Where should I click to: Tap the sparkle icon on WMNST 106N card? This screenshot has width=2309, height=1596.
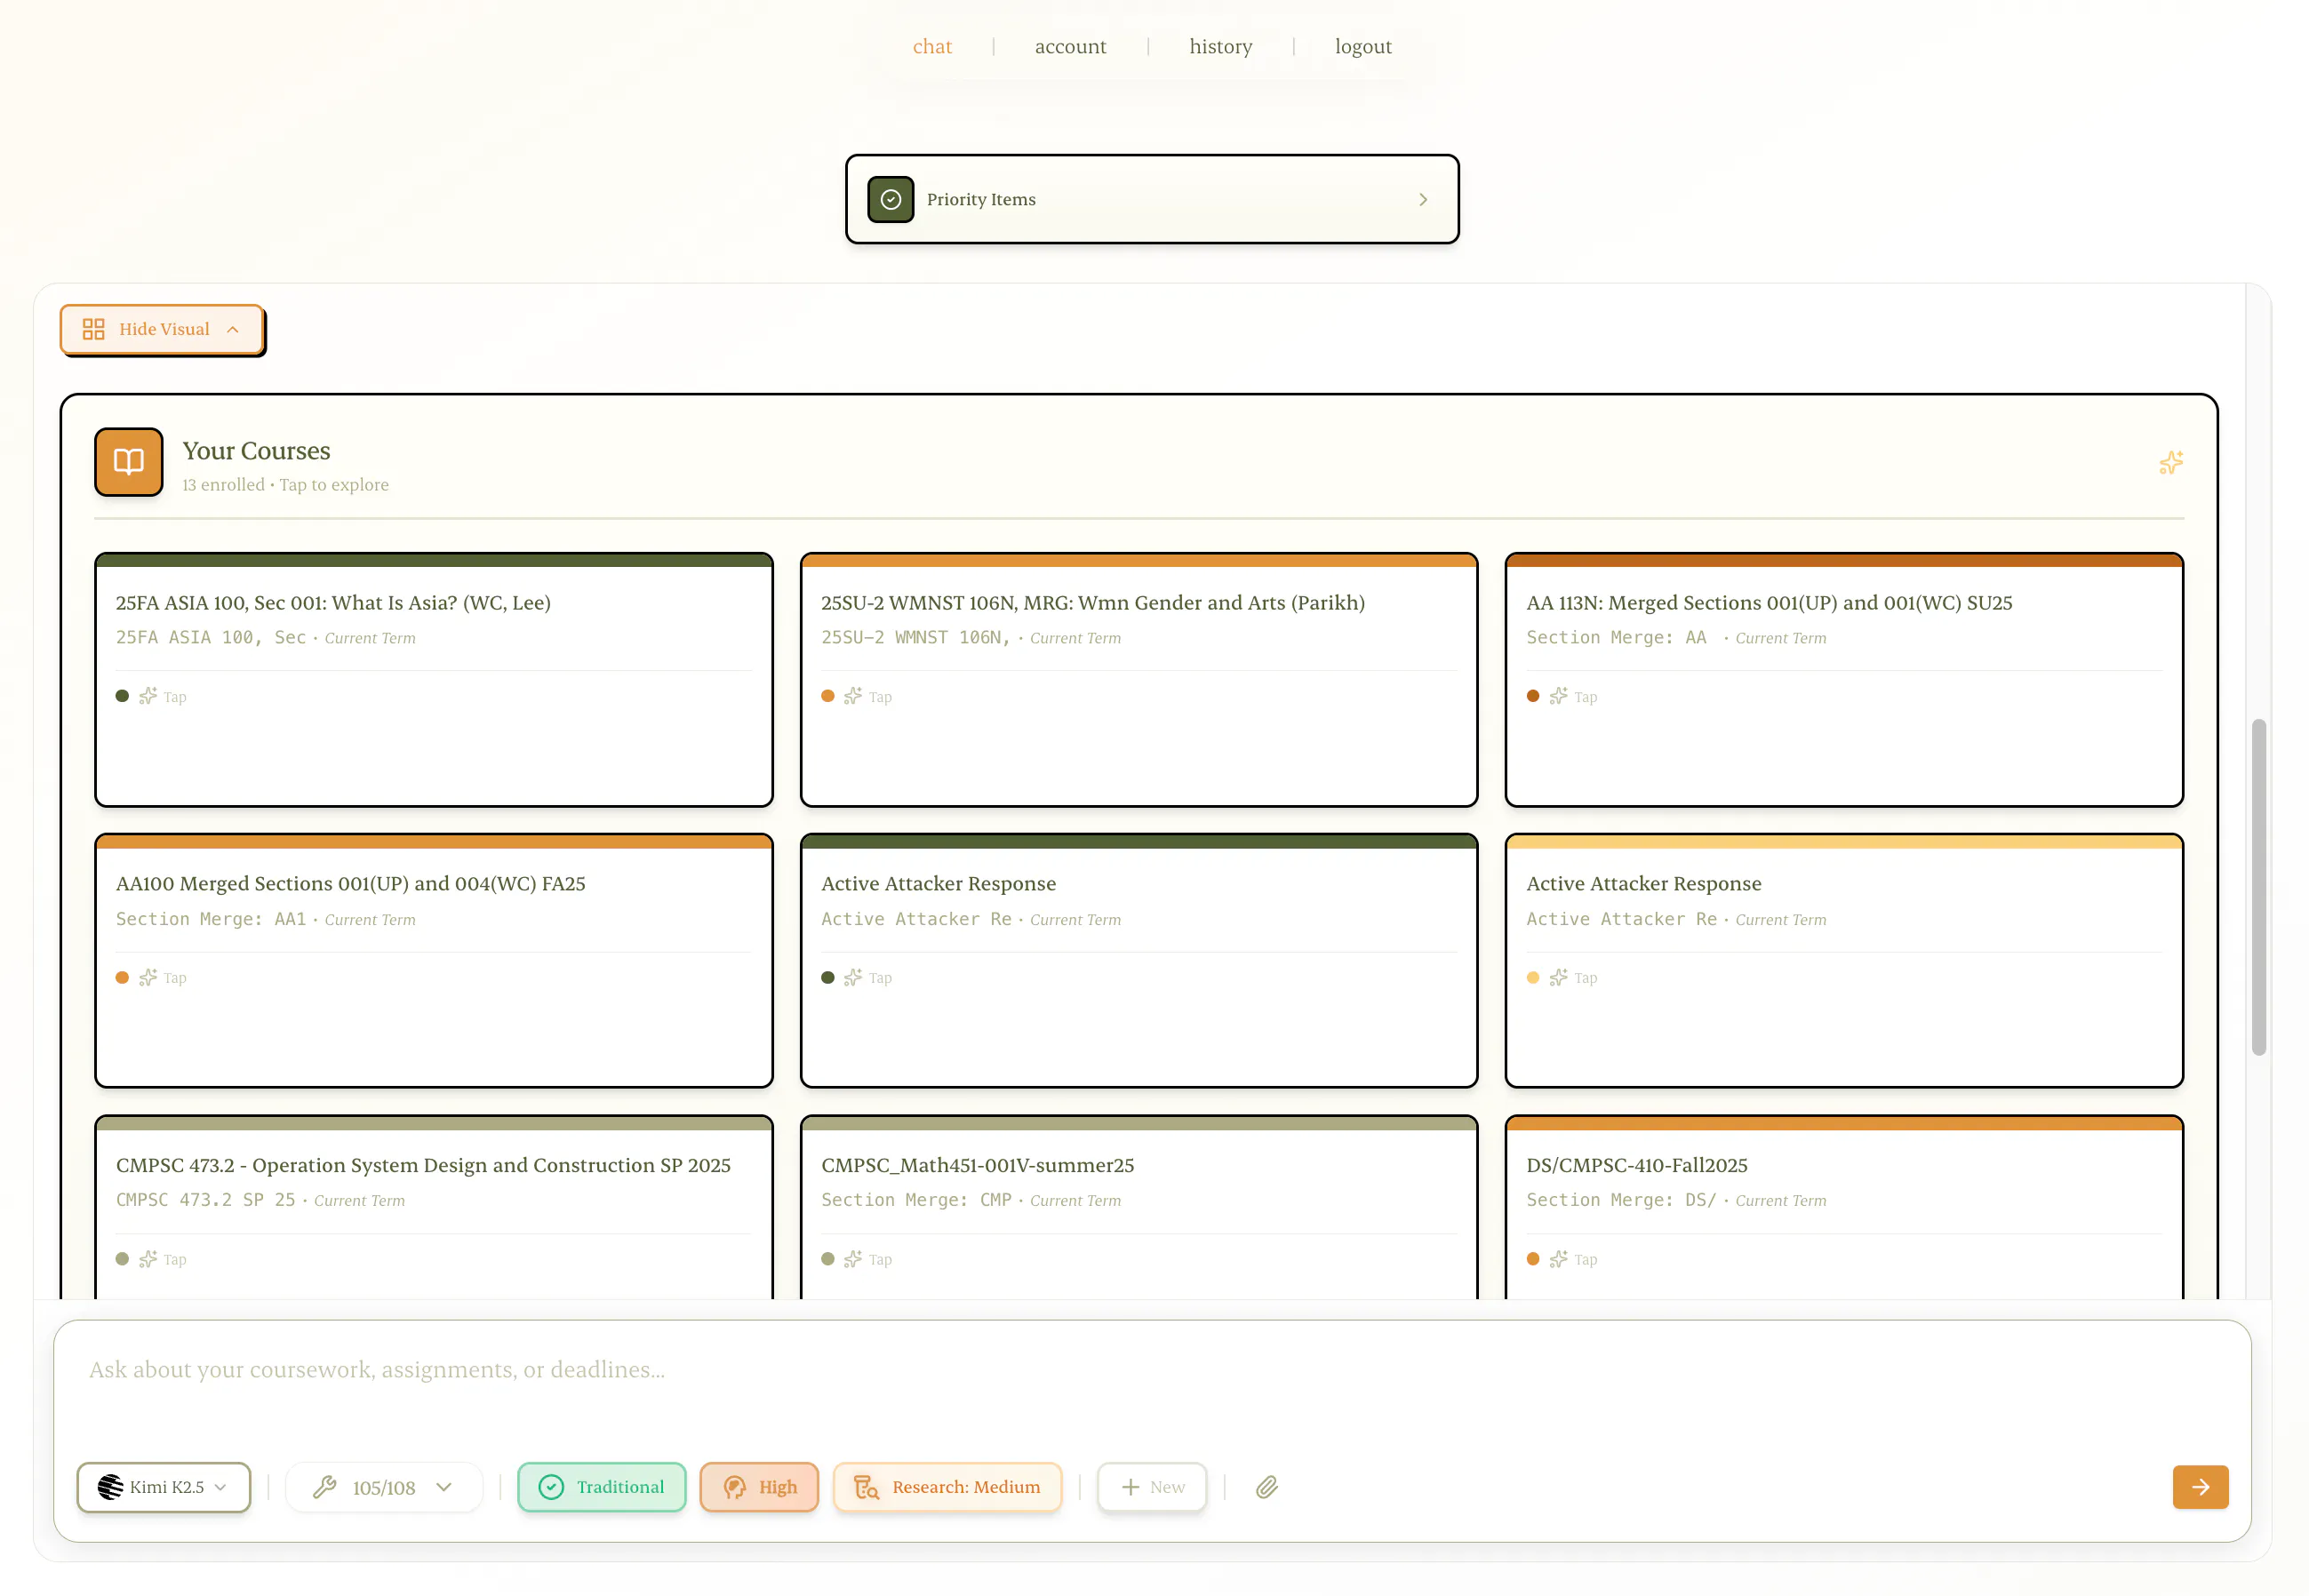853,696
